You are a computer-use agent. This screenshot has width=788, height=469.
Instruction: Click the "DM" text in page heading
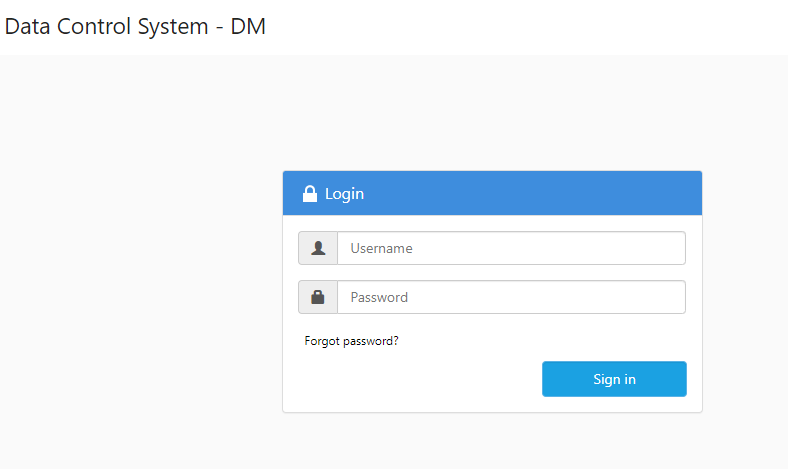pyautogui.click(x=248, y=27)
